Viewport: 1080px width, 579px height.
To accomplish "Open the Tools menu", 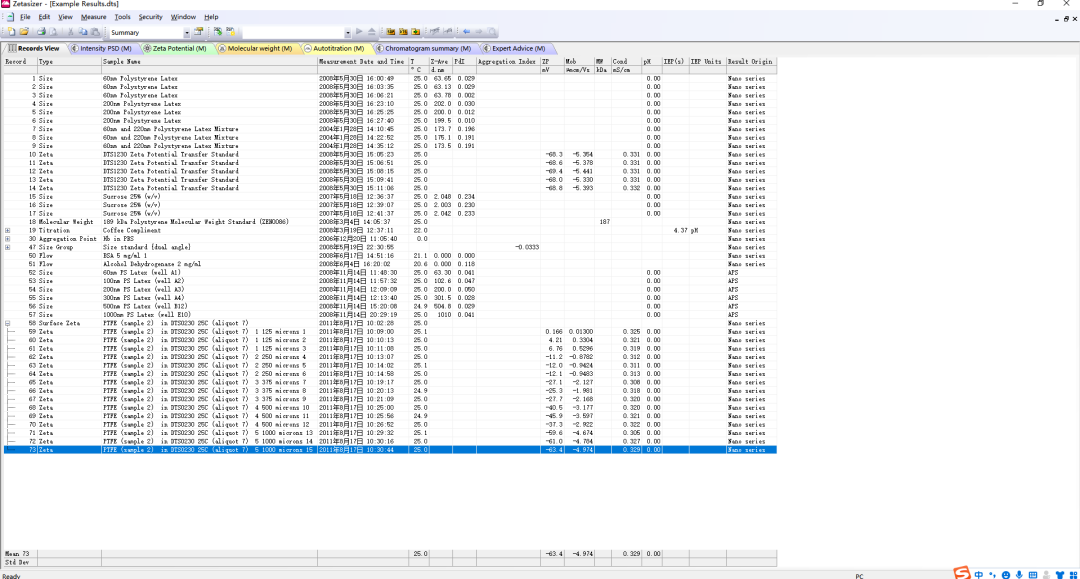I will 122,17.
